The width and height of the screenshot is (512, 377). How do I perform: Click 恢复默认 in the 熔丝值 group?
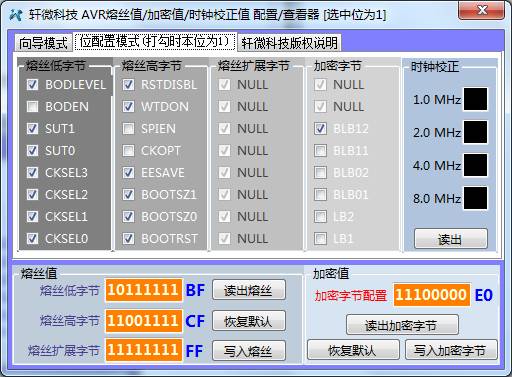coord(249,321)
